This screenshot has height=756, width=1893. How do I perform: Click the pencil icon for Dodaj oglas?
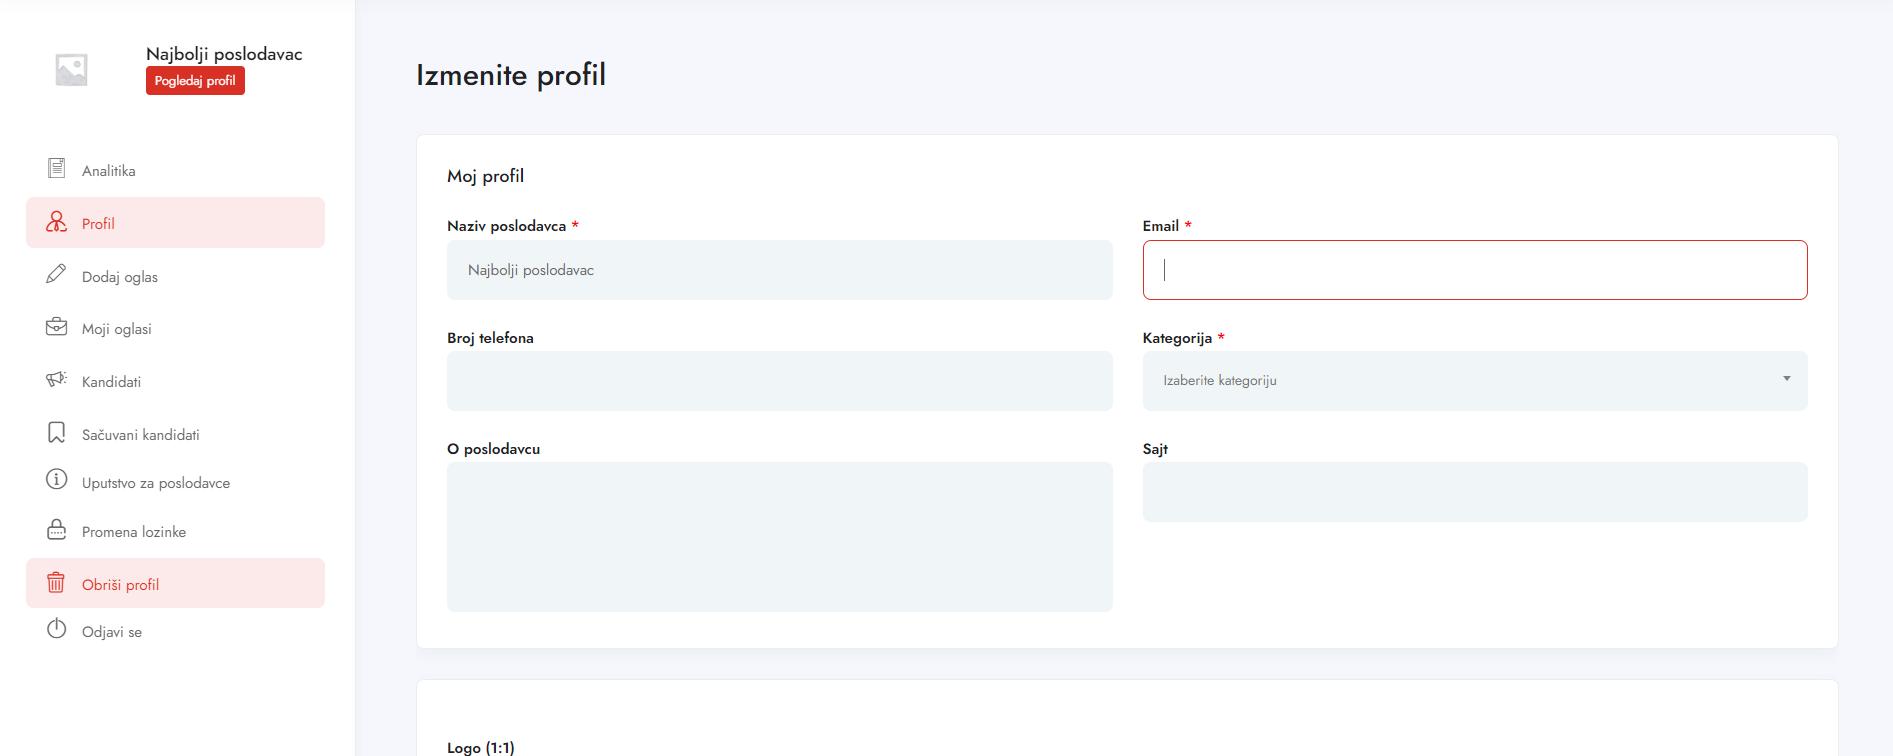click(x=57, y=275)
